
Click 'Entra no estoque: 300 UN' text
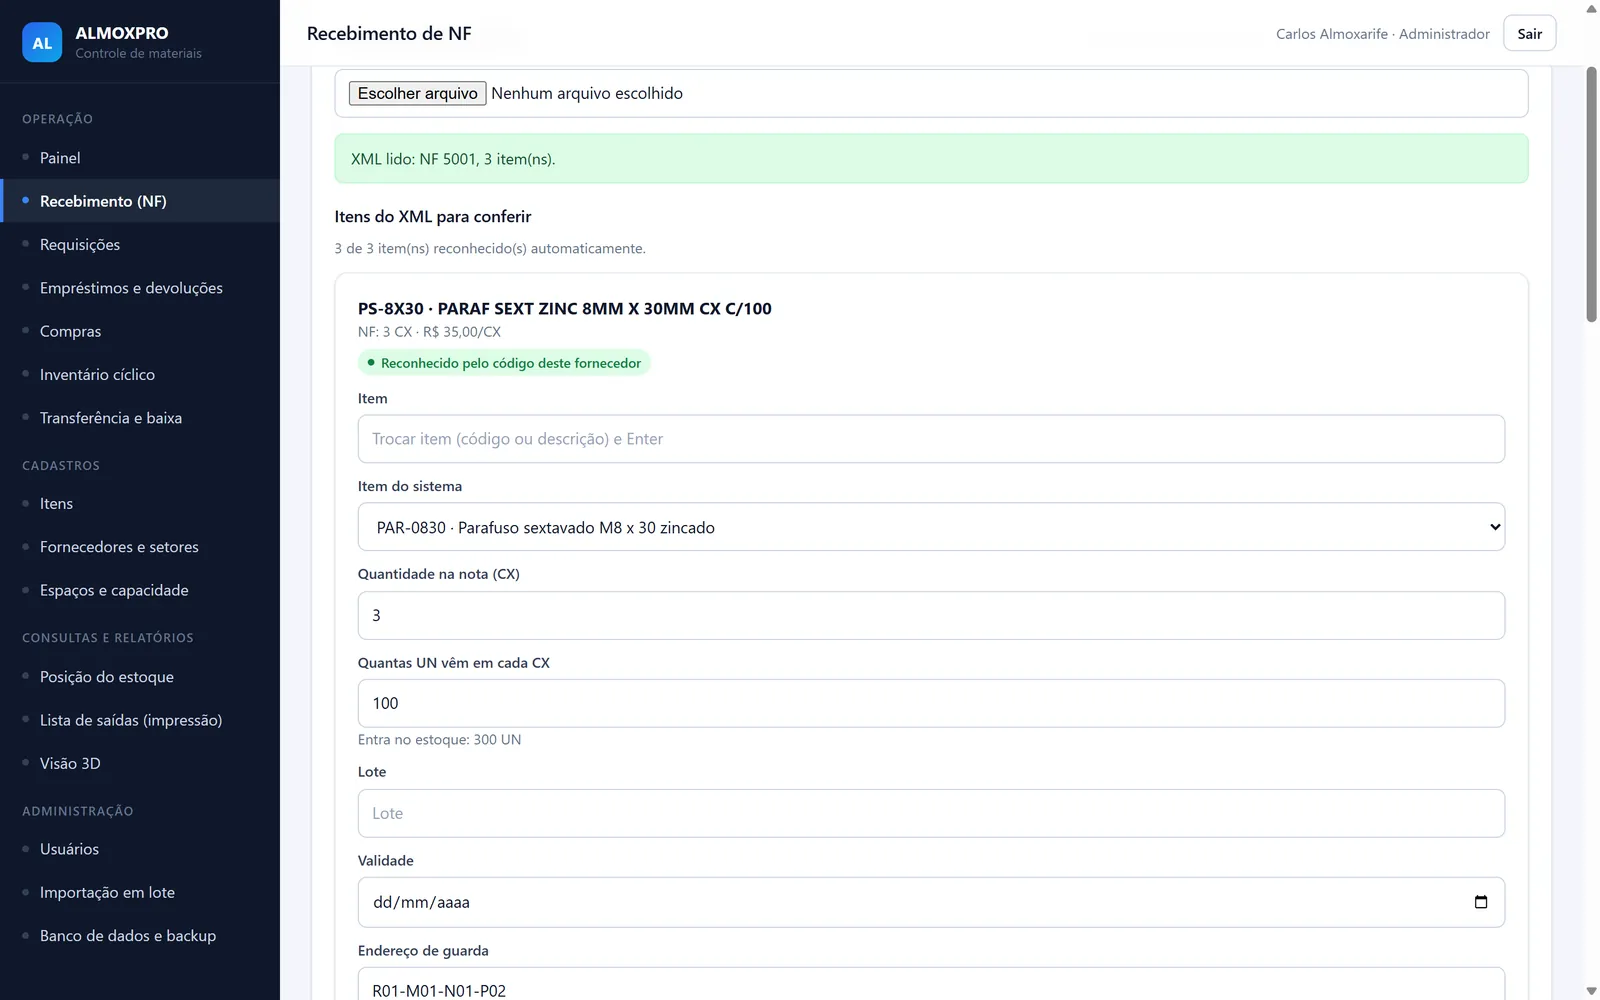(x=439, y=740)
